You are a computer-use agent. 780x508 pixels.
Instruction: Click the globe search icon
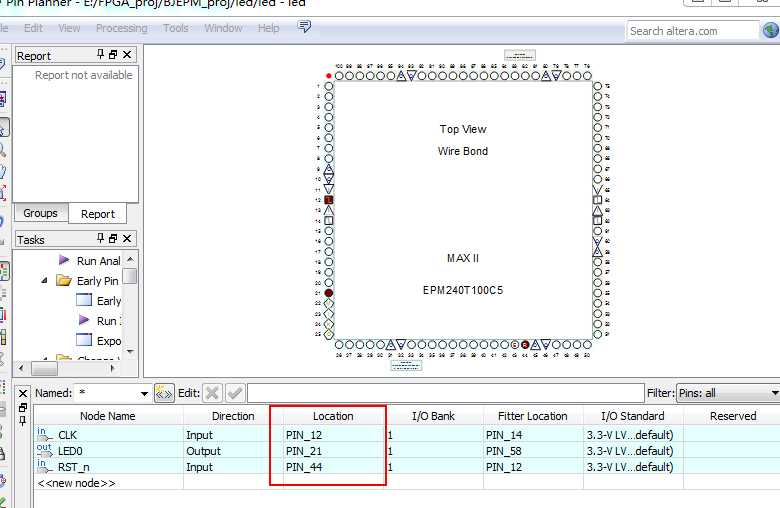pyautogui.click(x=770, y=30)
